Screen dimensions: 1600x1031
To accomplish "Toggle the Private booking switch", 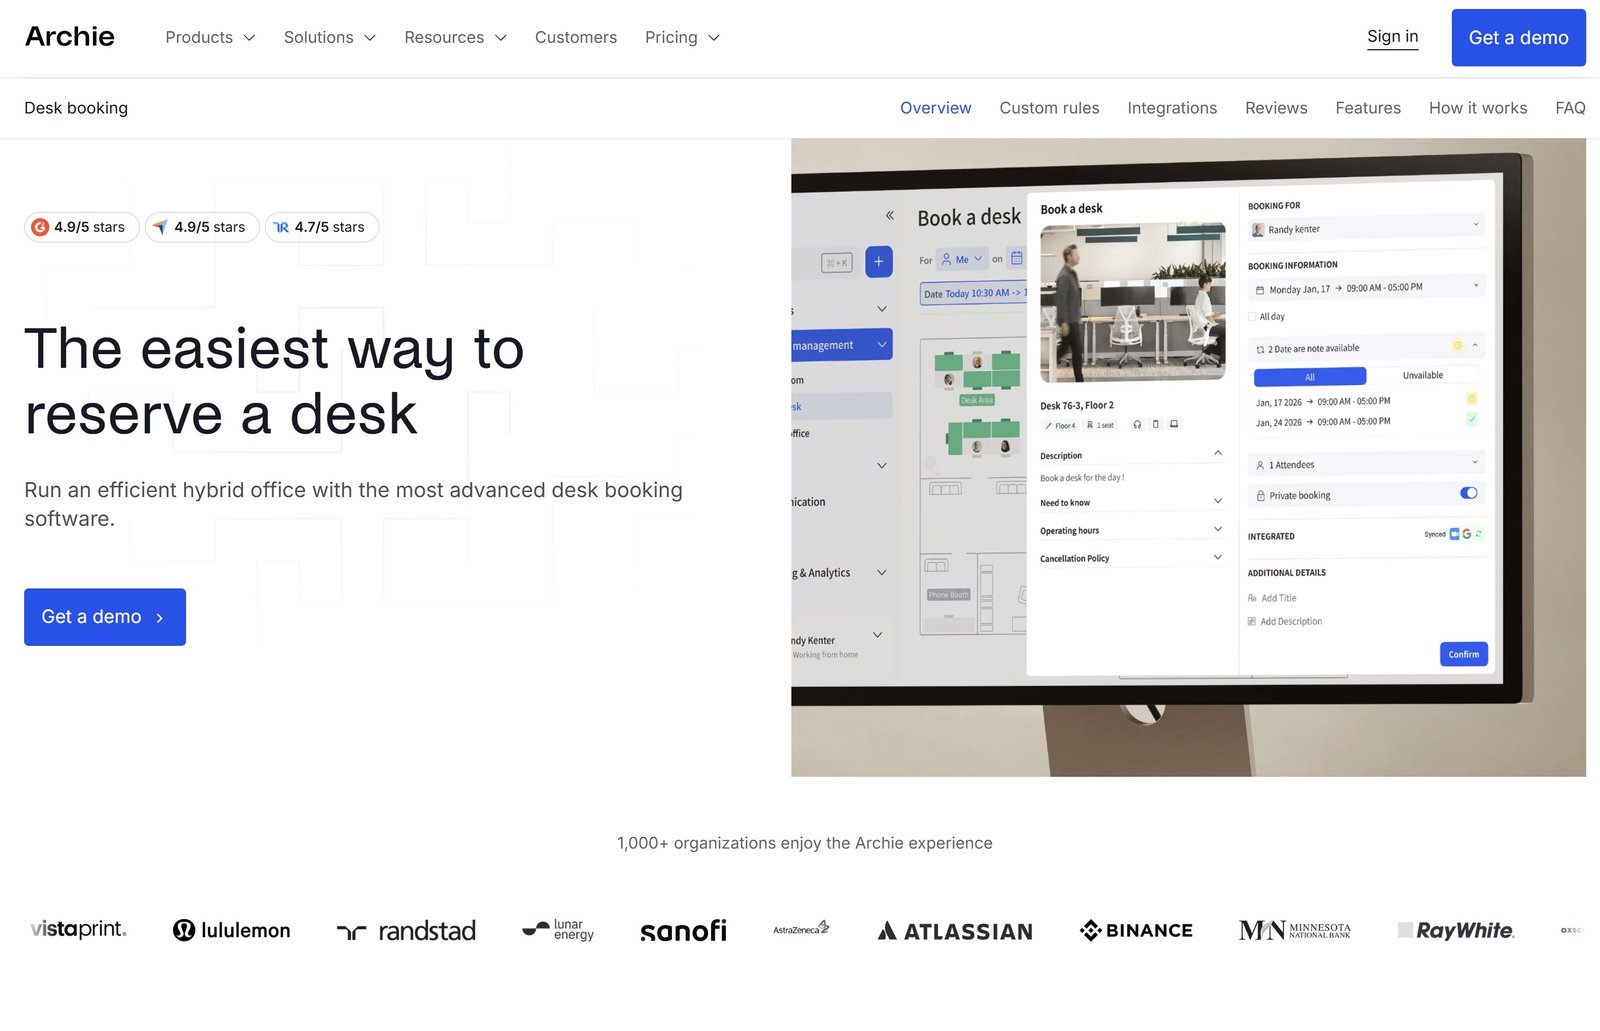I will pyautogui.click(x=1468, y=493).
